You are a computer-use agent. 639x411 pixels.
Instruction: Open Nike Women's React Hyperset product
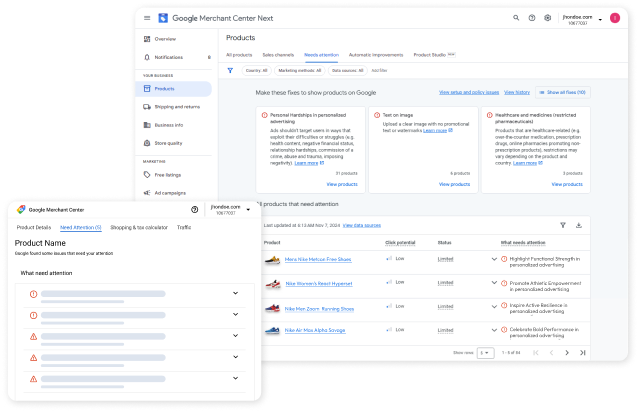click(319, 284)
